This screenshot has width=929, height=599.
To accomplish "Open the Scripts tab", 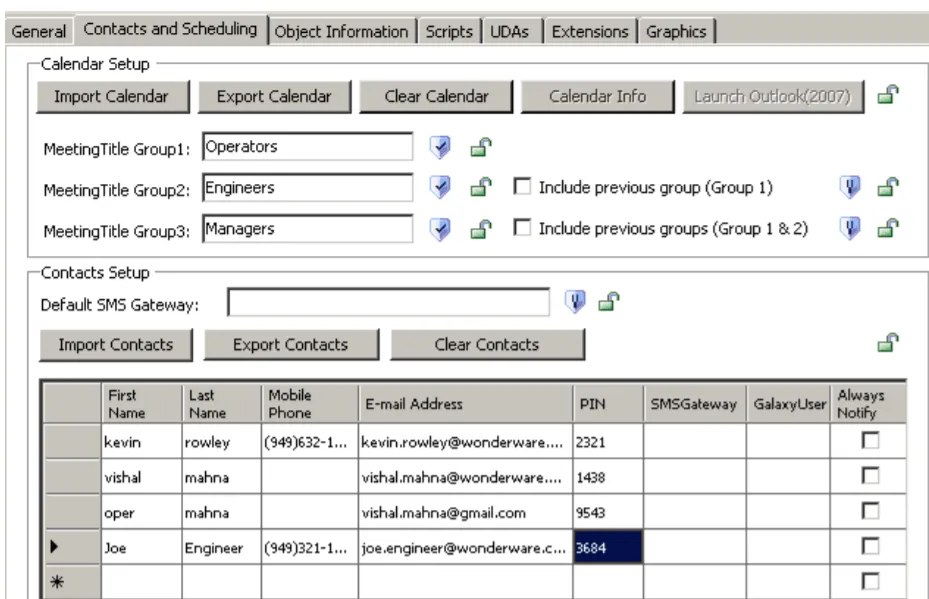I will (x=448, y=31).
